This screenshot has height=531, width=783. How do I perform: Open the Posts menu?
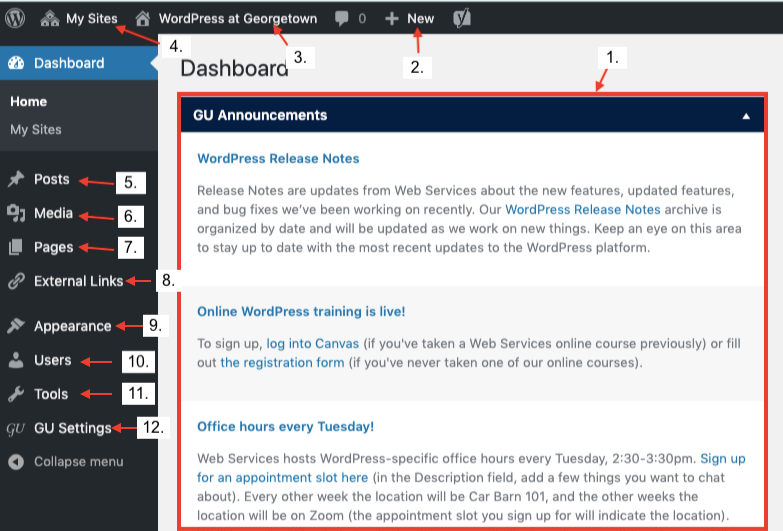(51, 179)
